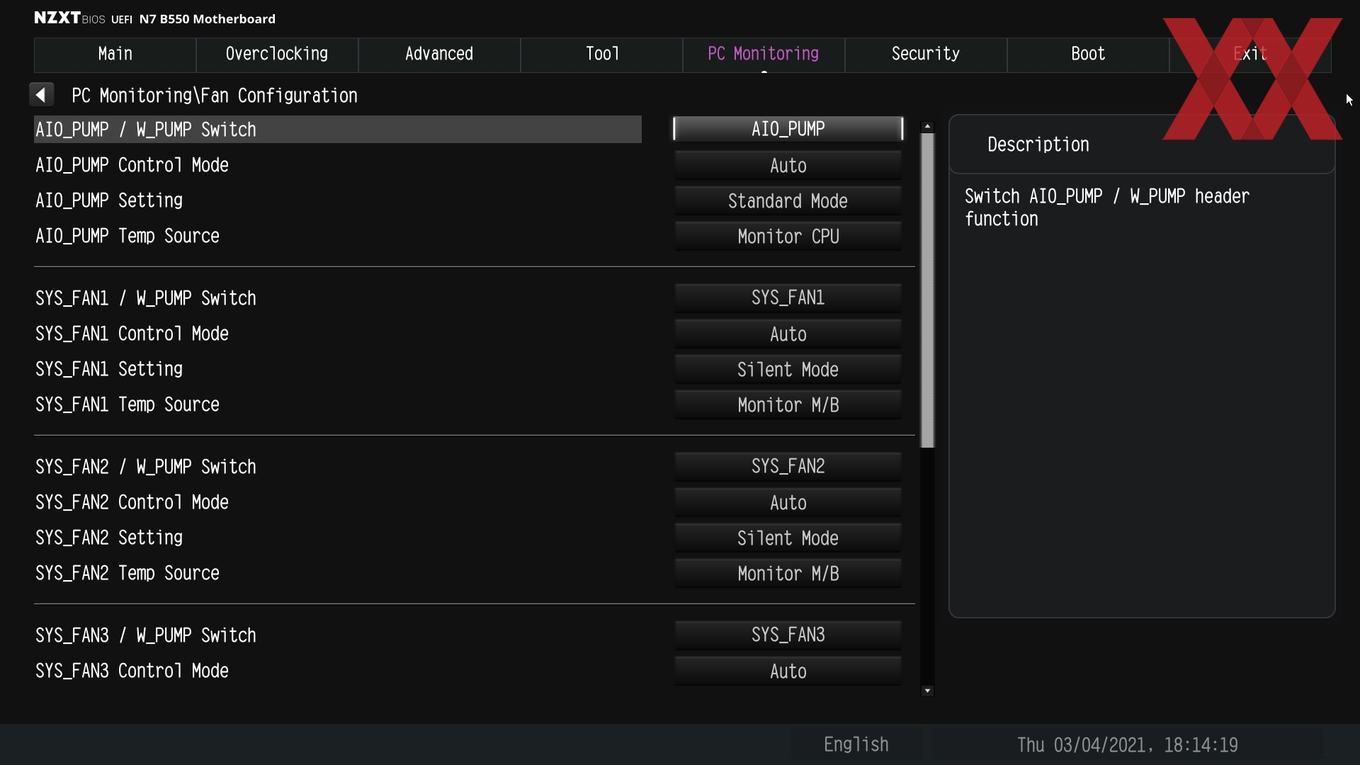Change the language via English button

(856, 744)
